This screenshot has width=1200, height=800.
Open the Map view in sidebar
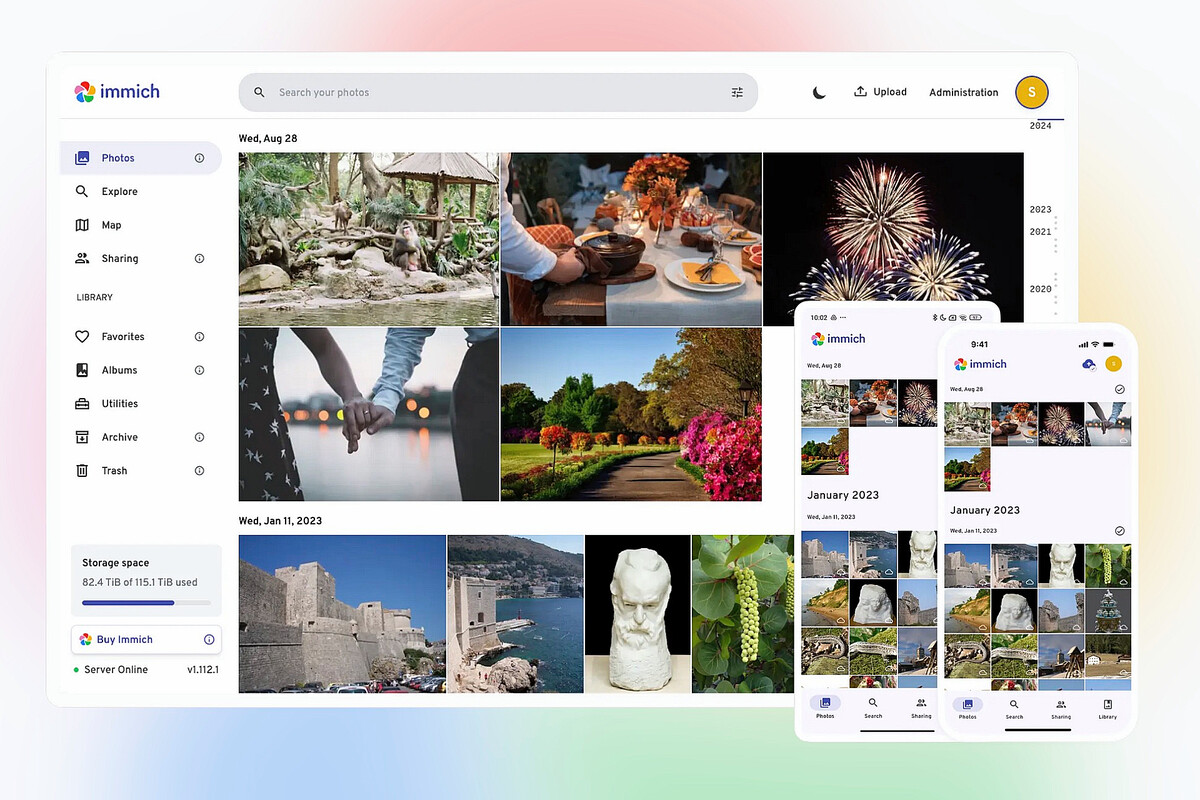[111, 225]
